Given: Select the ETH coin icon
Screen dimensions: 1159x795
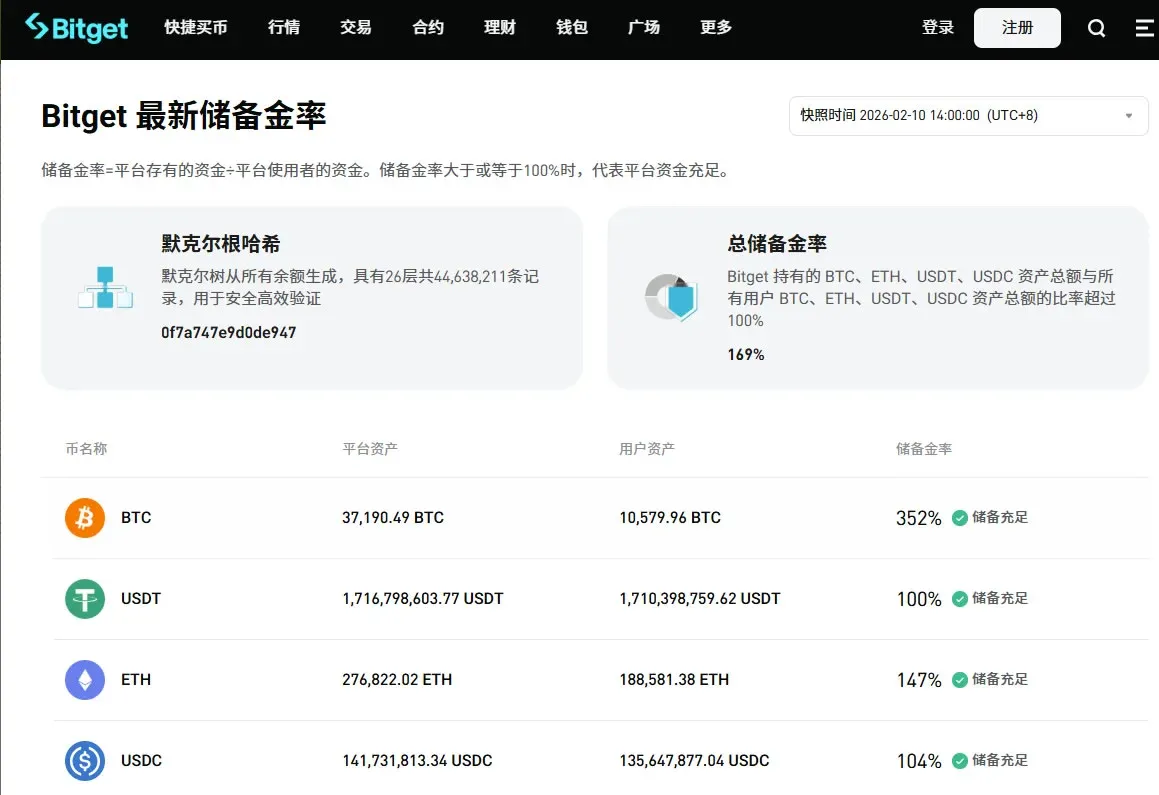Looking at the screenshot, I should pyautogui.click(x=84, y=679).
